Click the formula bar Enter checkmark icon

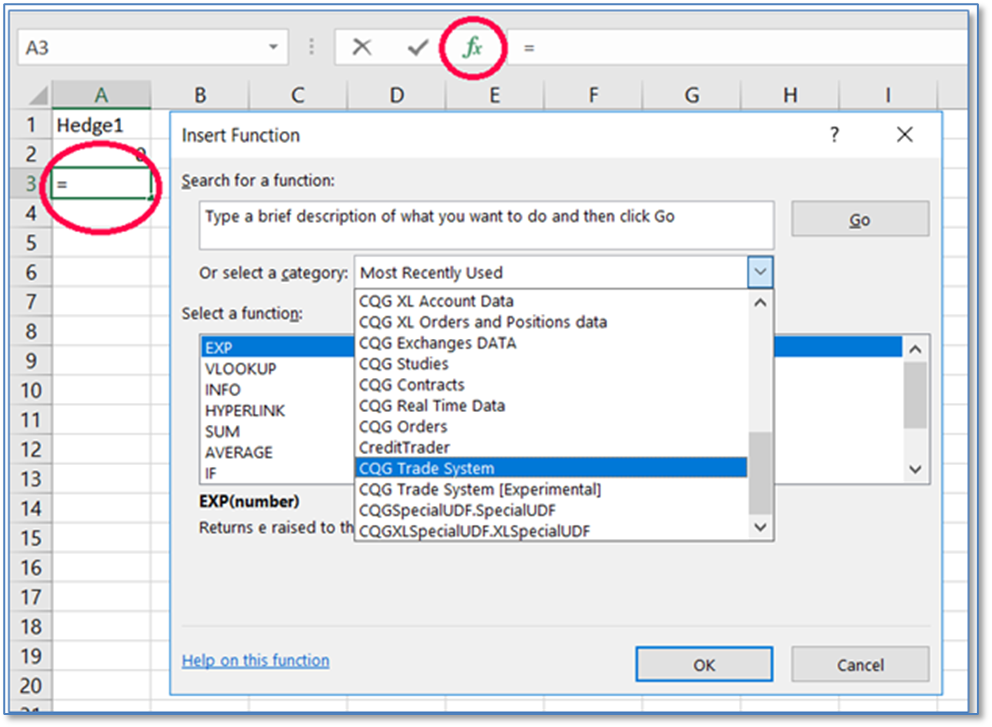pos(418,47)
